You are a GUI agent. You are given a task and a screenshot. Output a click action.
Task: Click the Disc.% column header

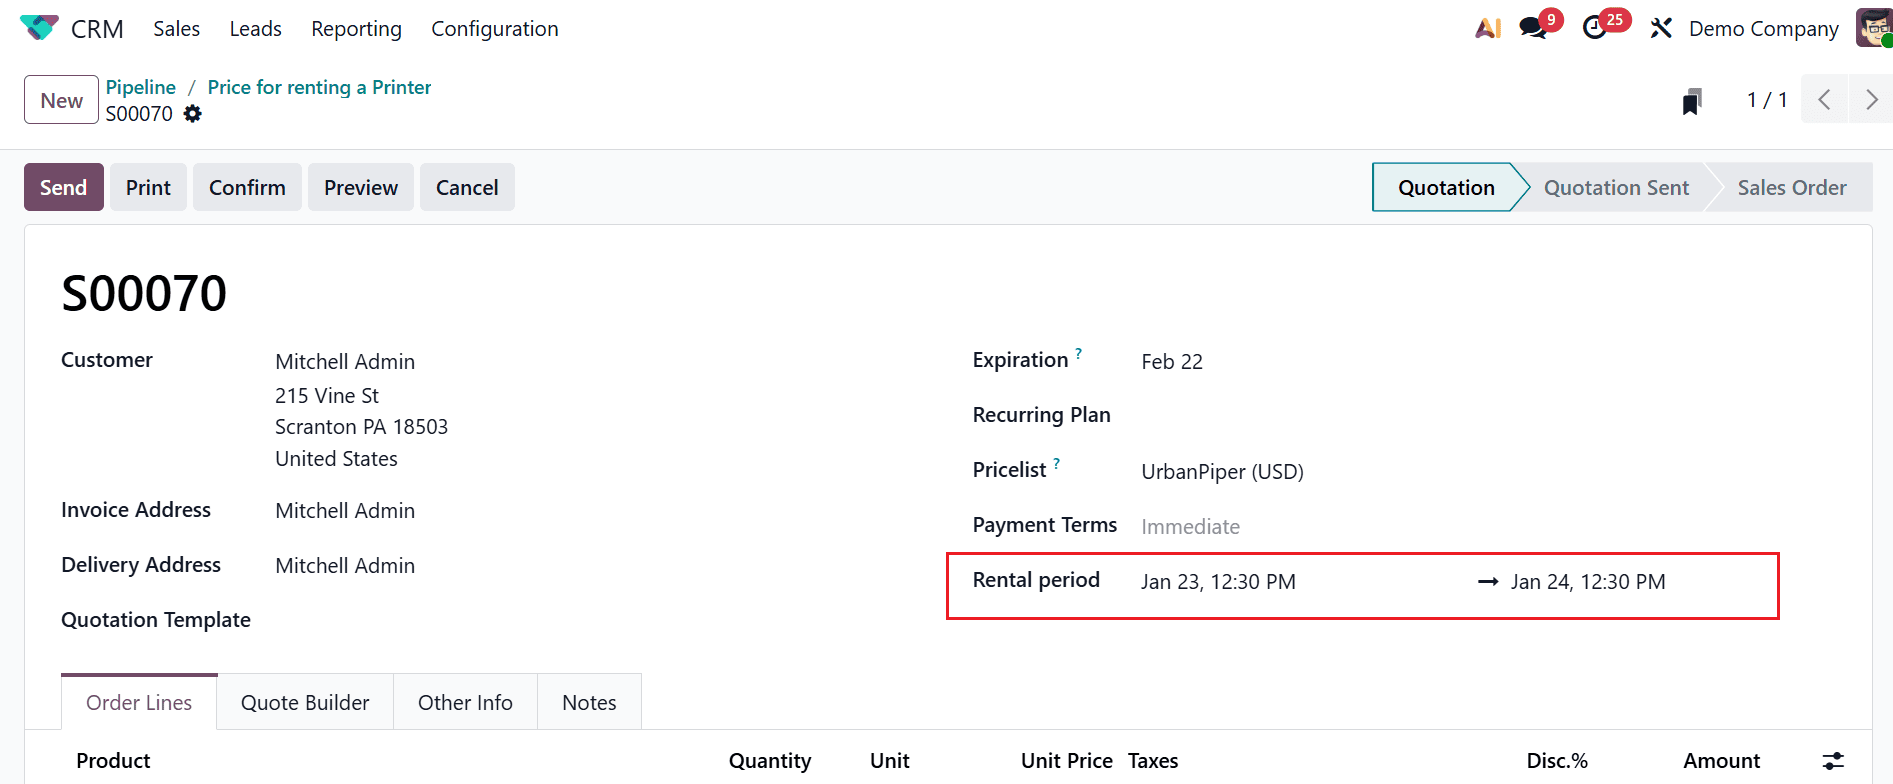click(x=1557, y=760)
